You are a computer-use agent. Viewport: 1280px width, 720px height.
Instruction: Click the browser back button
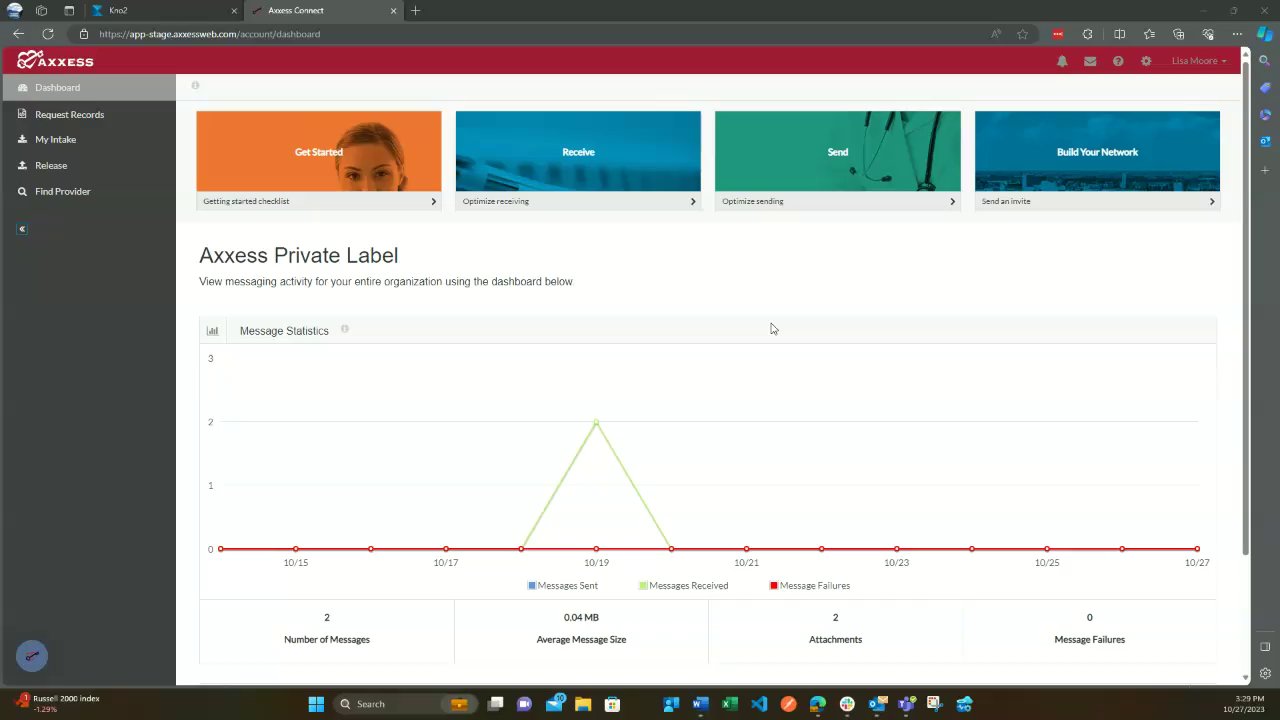click(x=18, y=34)
